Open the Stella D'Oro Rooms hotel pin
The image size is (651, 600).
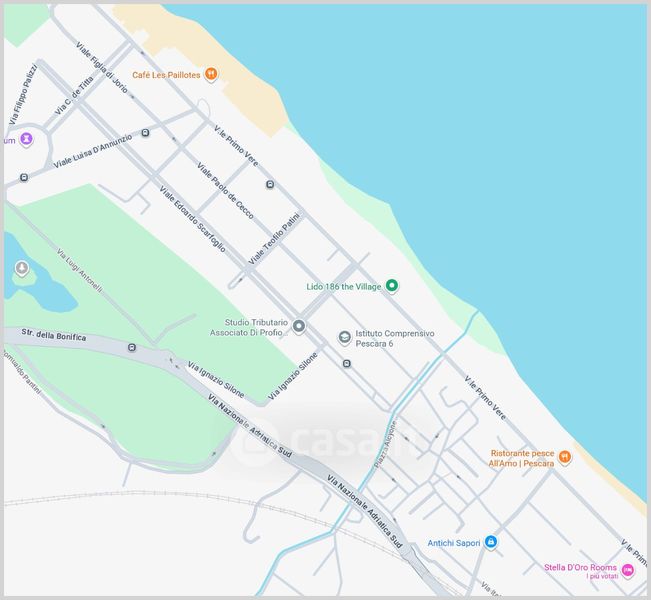627,571
